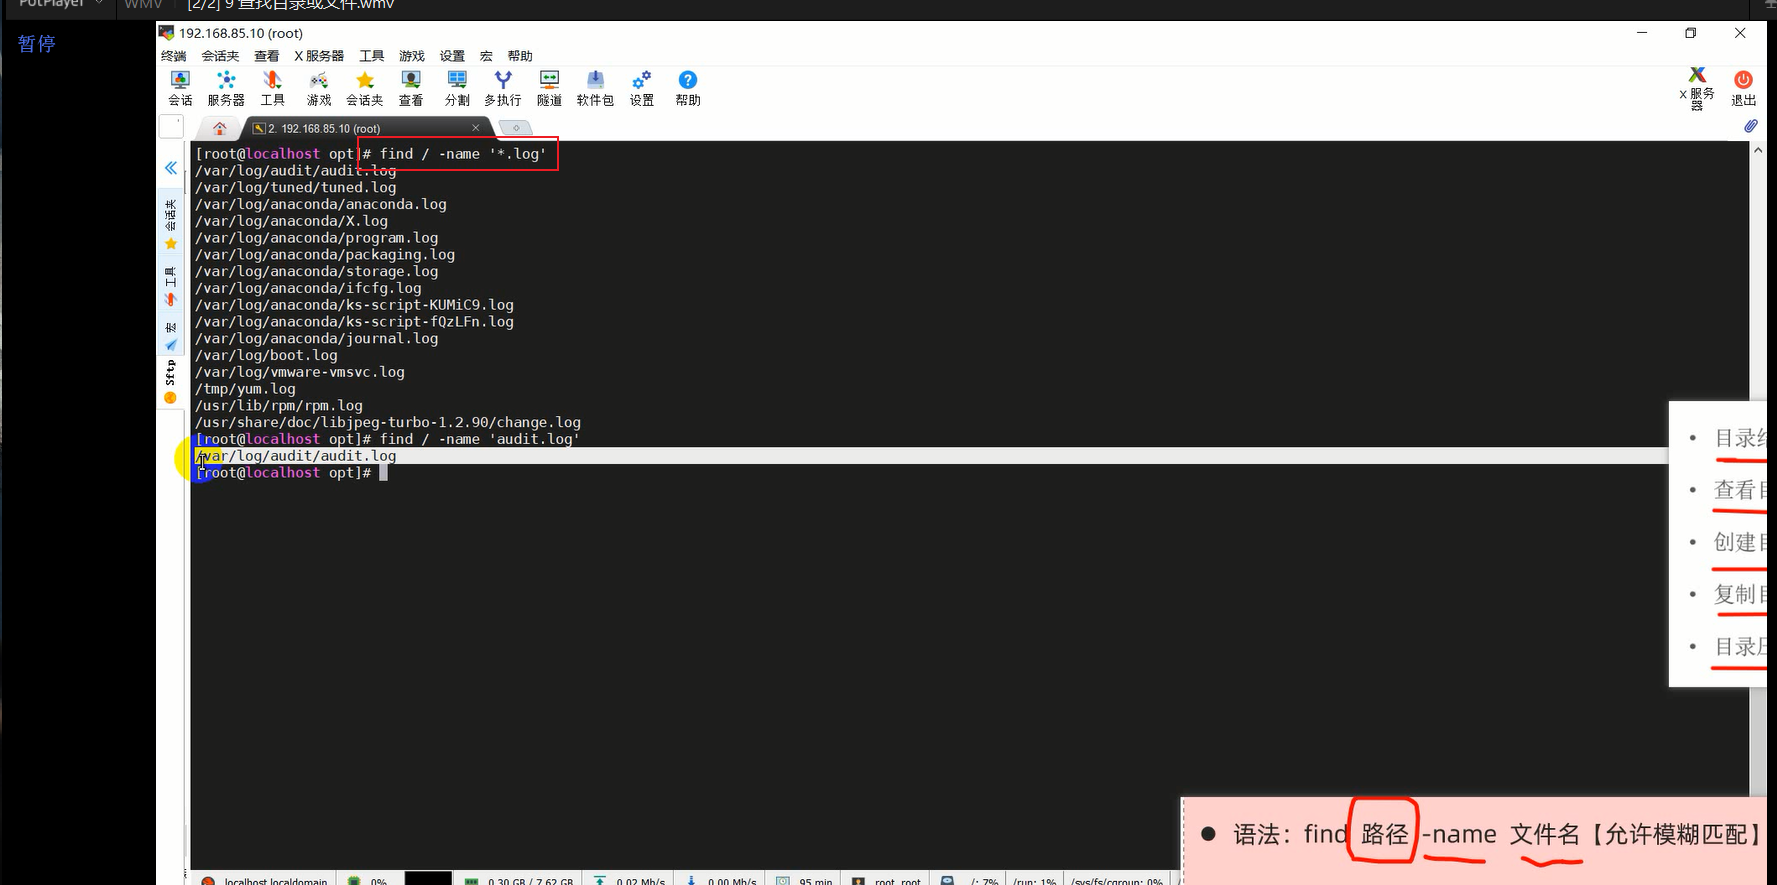1777x885 pixels.
Task: Click the /usr/lib/rpm/rpm.log output line
Action: (x=279, y=406)
